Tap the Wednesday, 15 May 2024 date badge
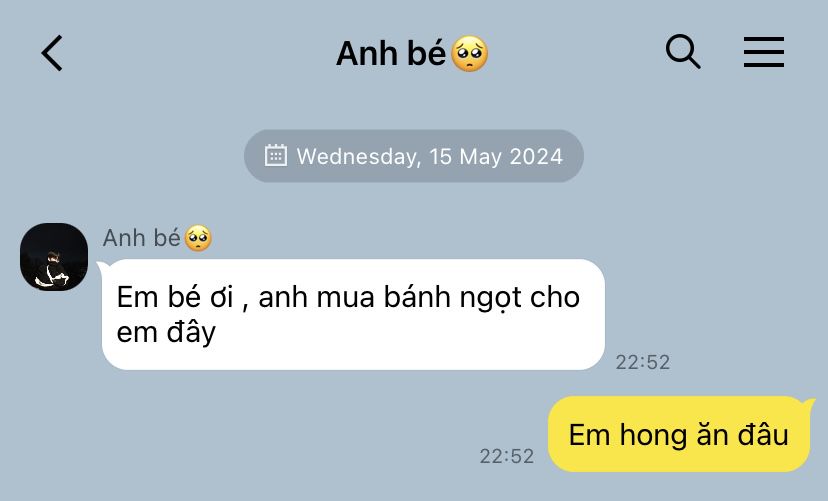This screenshot has height=501, width=828. 413,156
